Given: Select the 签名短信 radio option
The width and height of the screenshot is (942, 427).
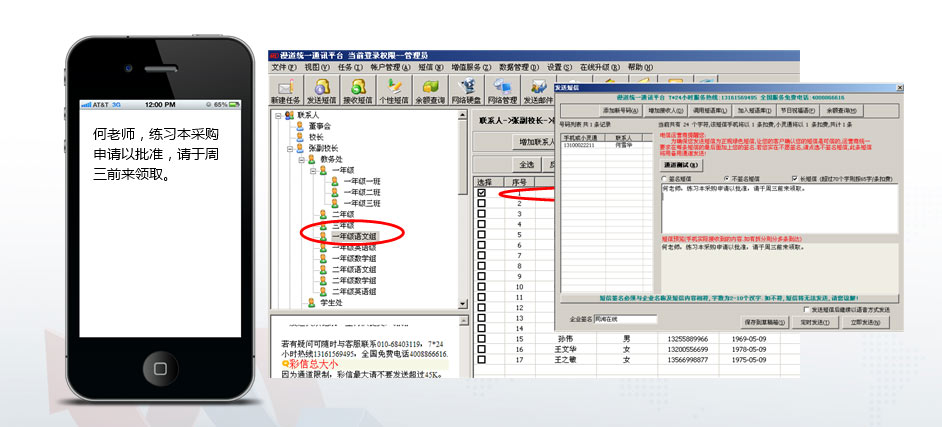Looking at the screenshot, I should click(665, 177).
